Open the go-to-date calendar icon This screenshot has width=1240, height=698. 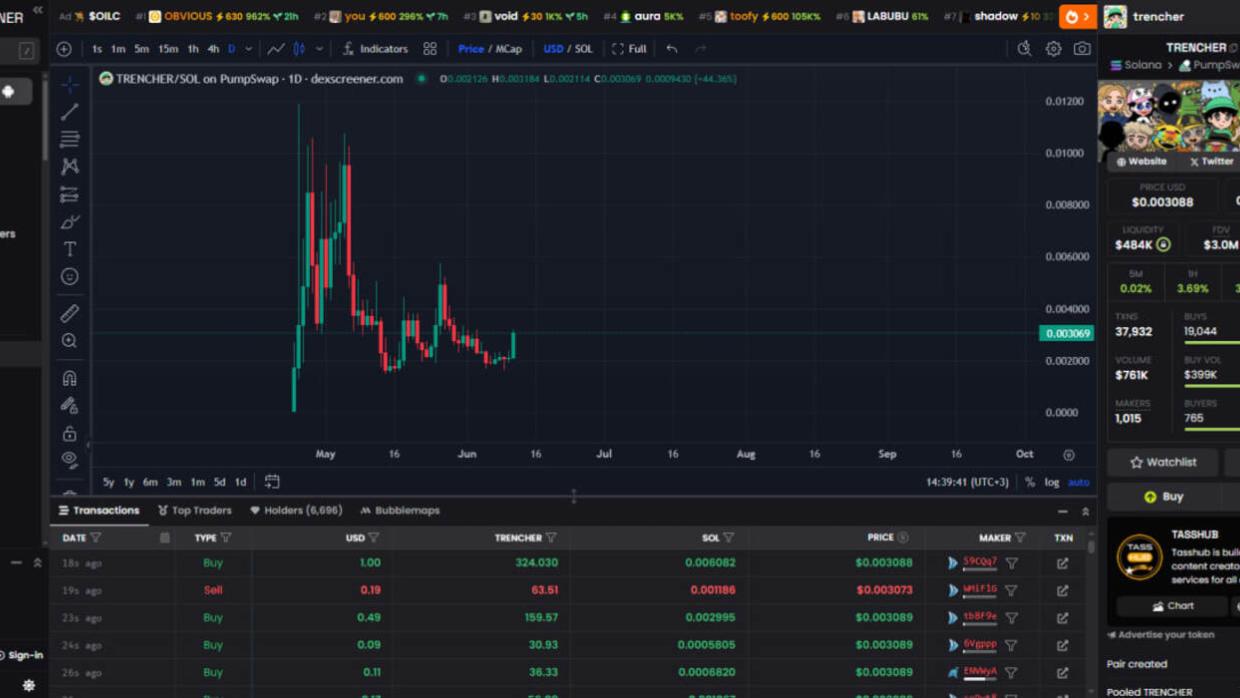coord(272,482)
